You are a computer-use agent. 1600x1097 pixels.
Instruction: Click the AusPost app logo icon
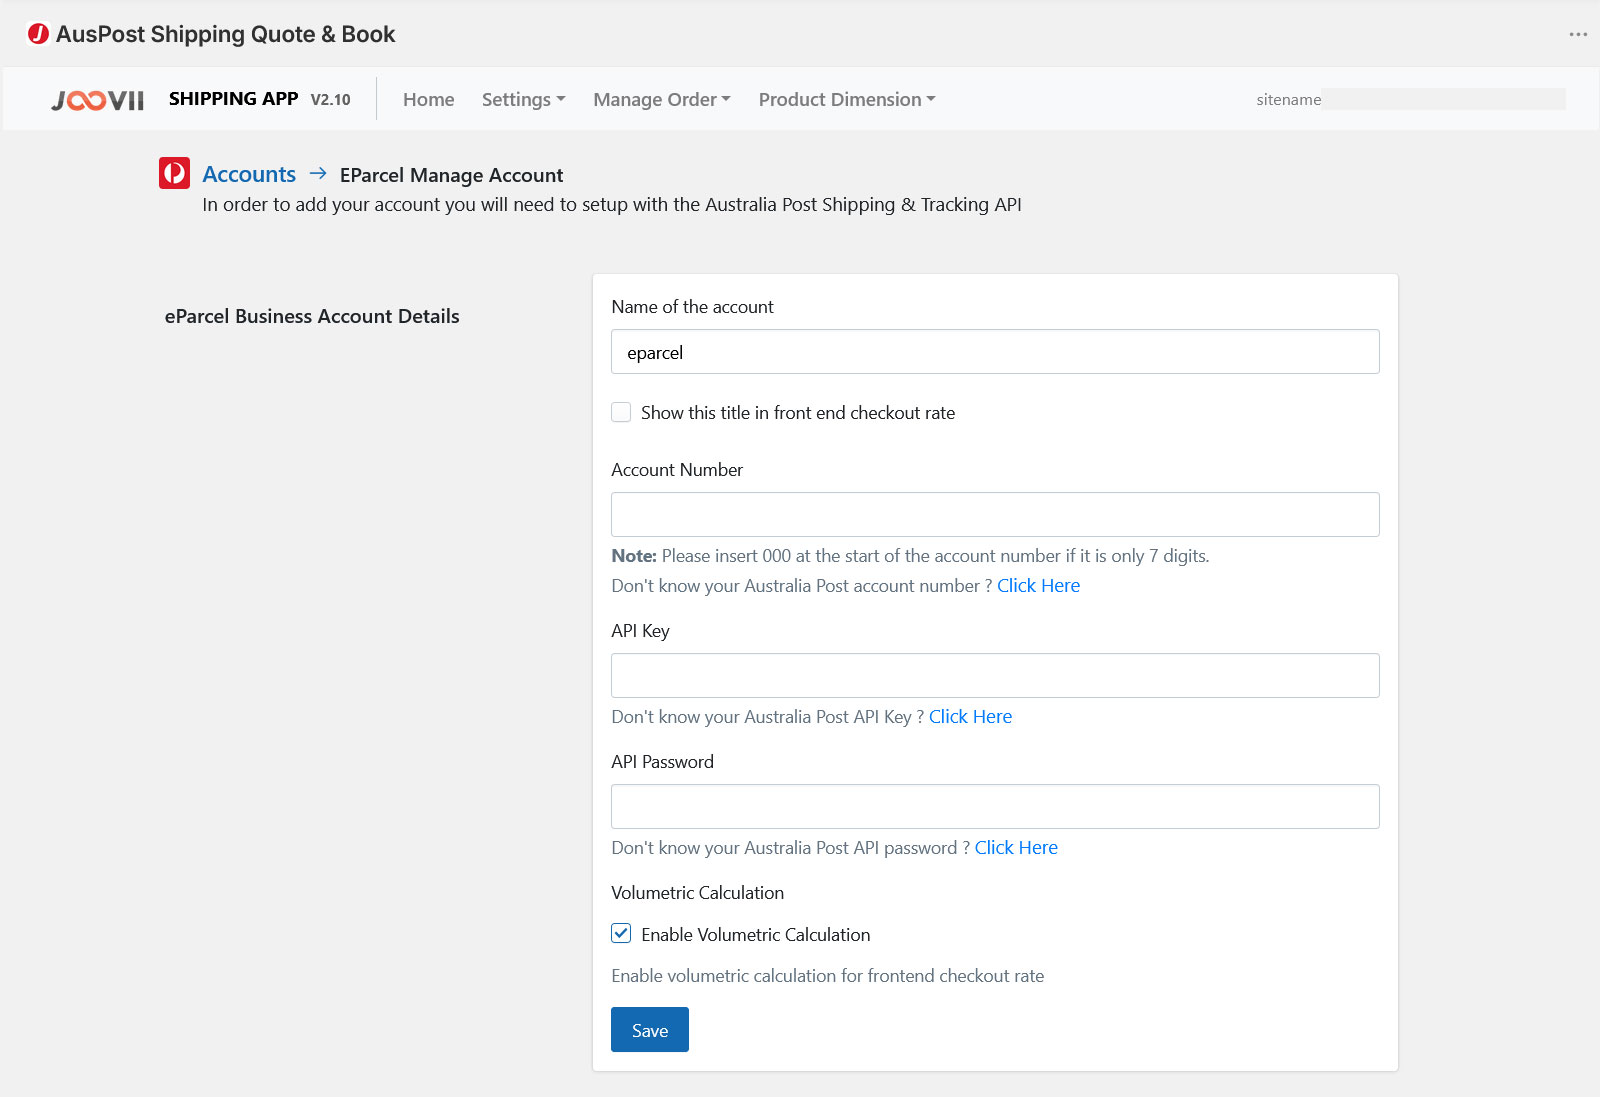(38, 34)
